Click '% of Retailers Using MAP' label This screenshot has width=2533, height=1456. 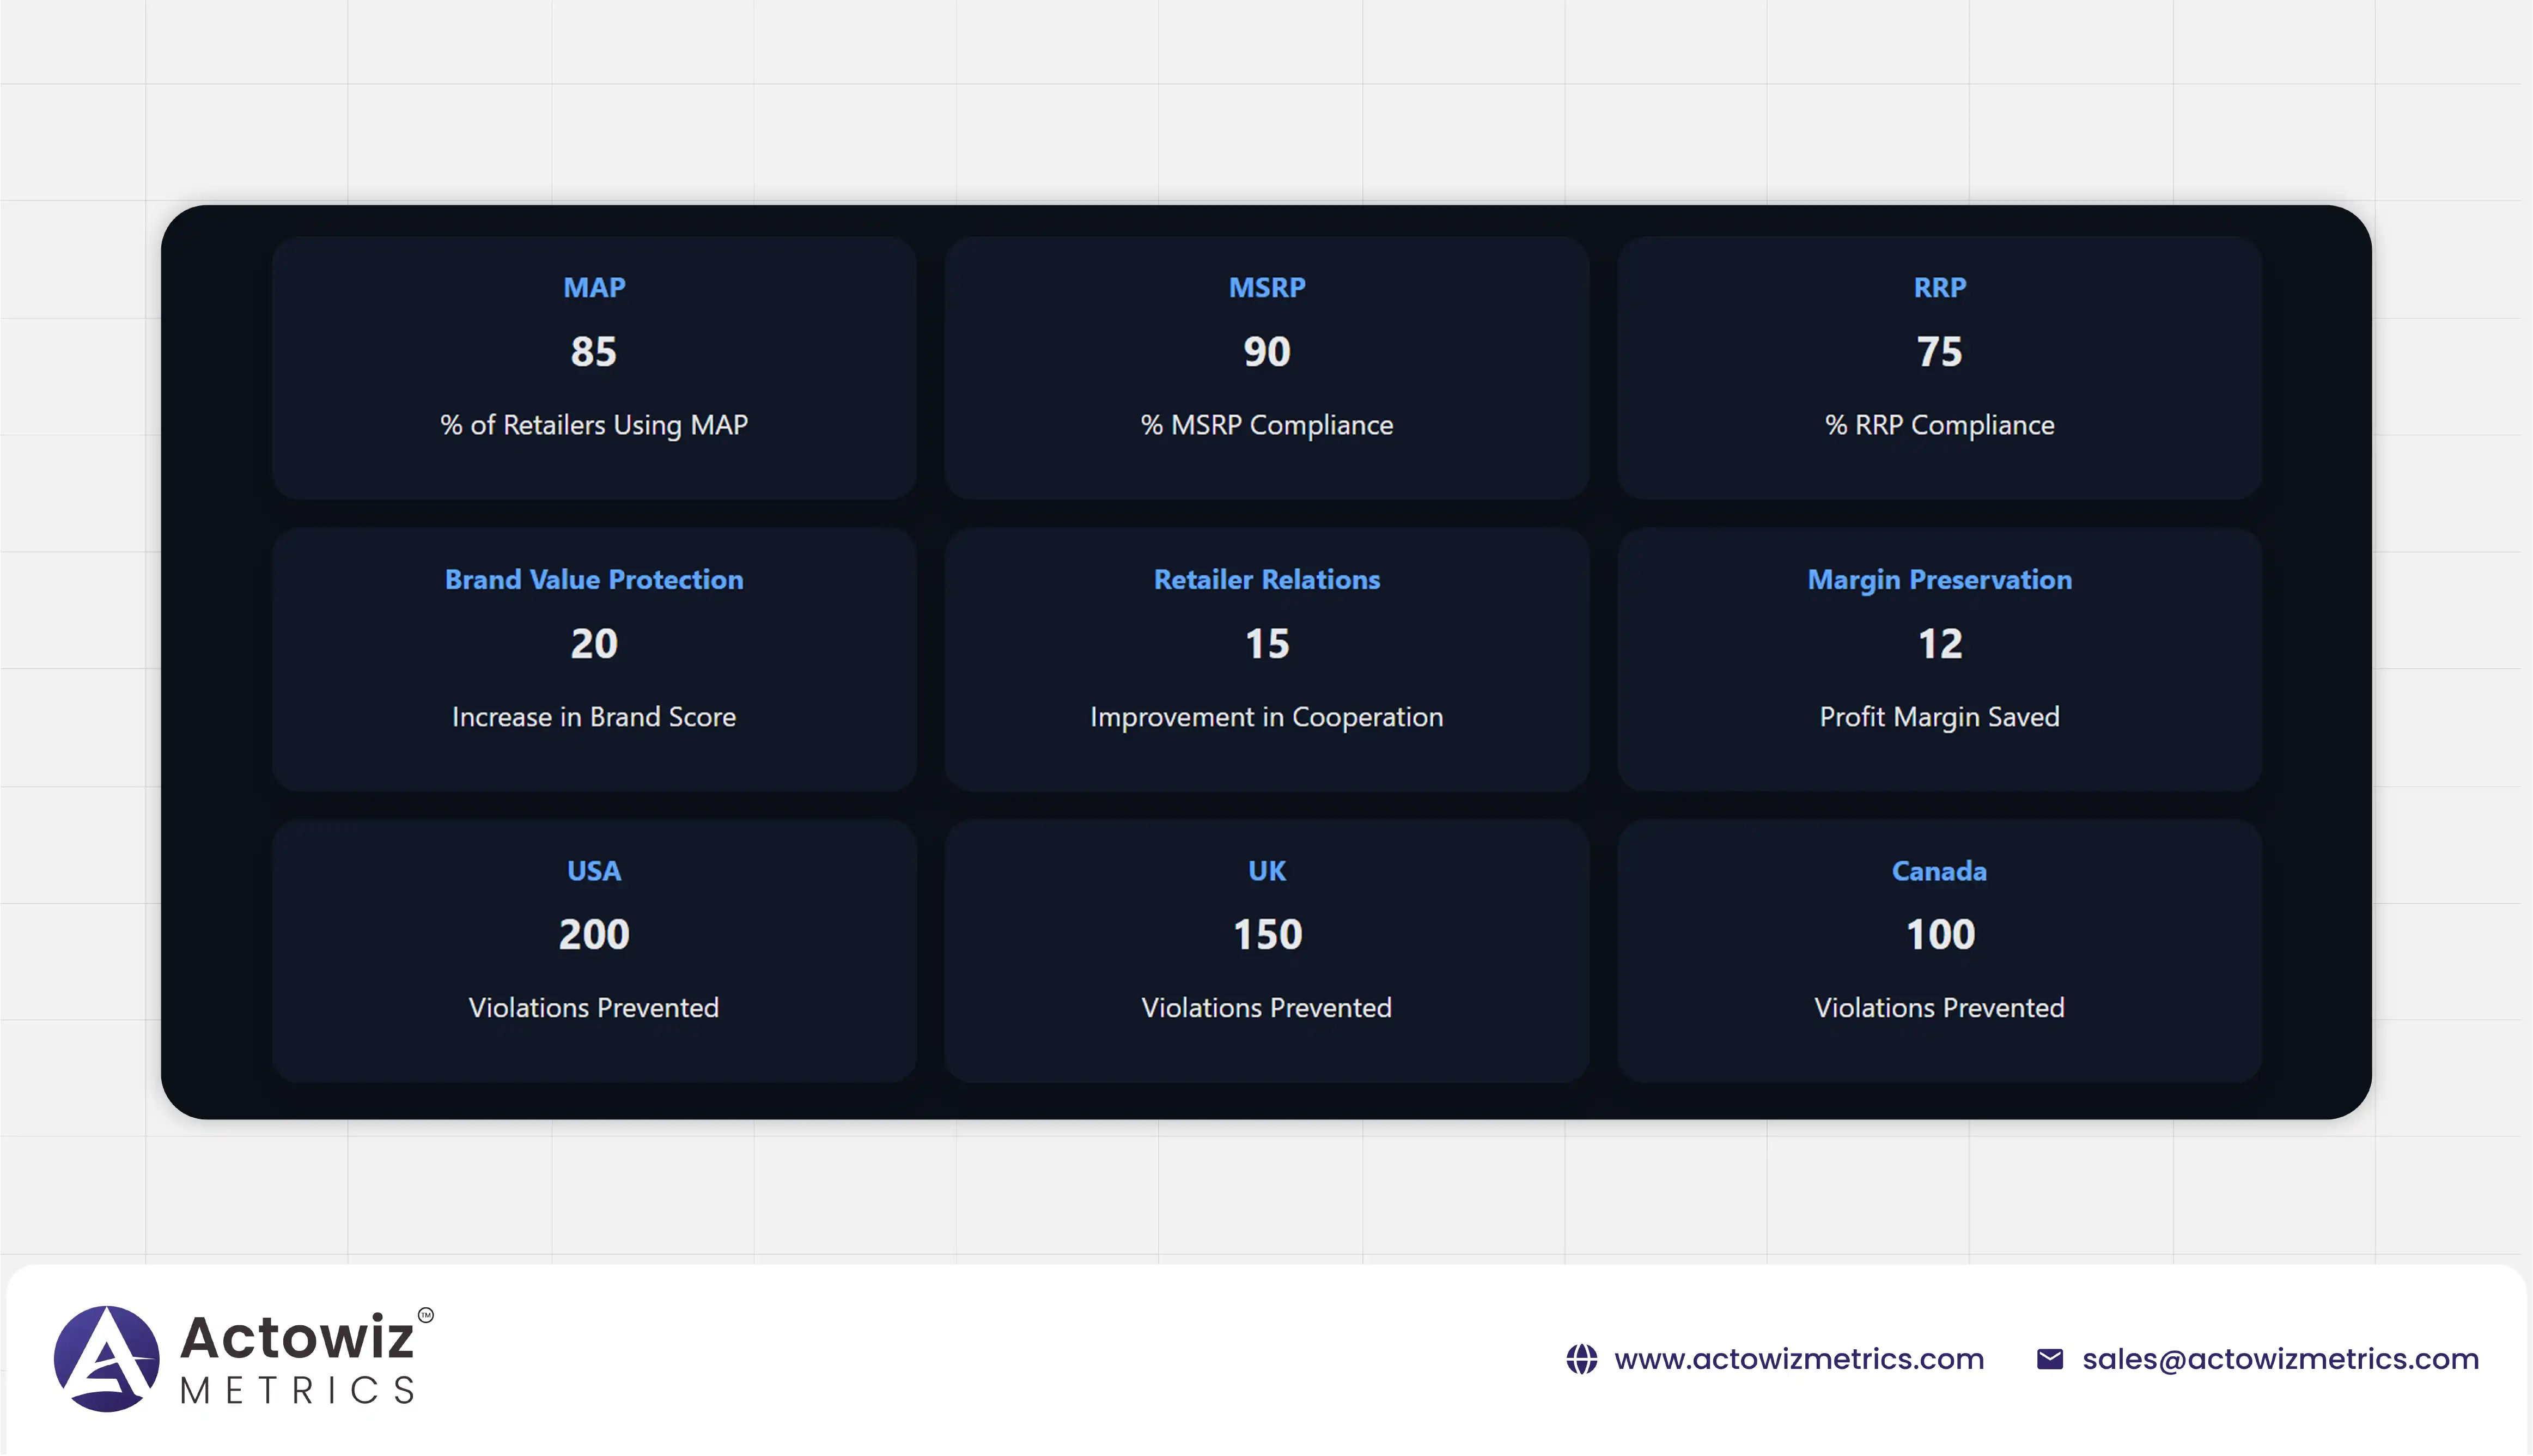point(594,425)
